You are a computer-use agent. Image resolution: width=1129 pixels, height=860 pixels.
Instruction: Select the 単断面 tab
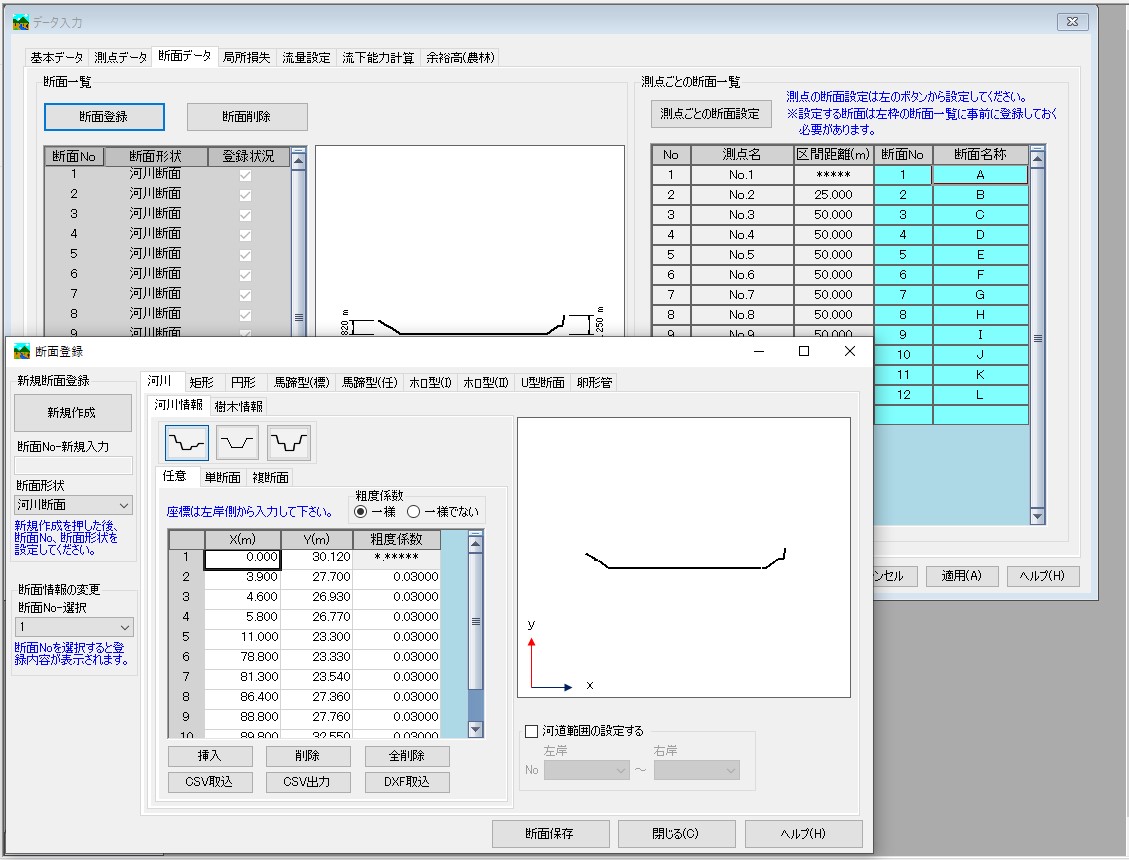[222, 478]
